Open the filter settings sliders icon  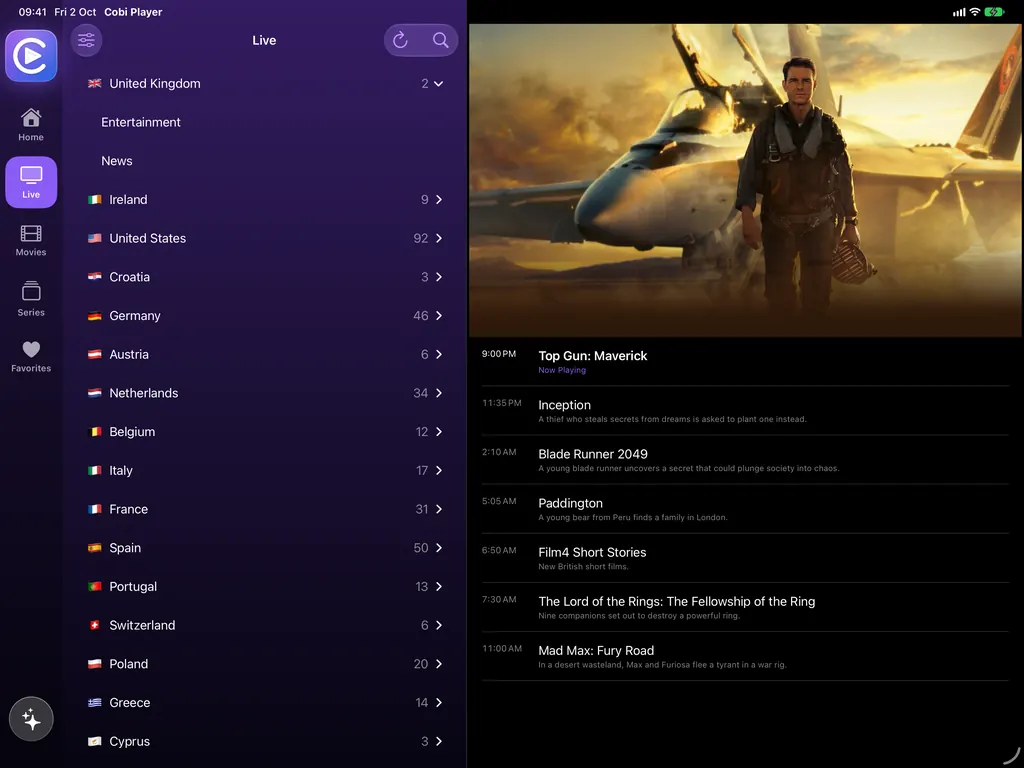(x=86, y=40)
